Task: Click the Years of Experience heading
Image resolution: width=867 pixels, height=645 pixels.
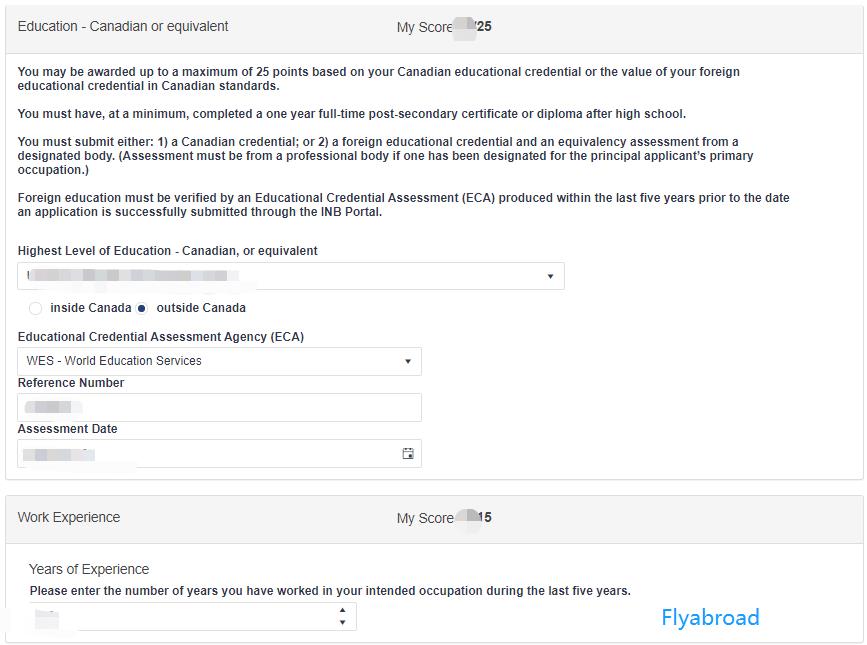Action: tap(89, 570)
